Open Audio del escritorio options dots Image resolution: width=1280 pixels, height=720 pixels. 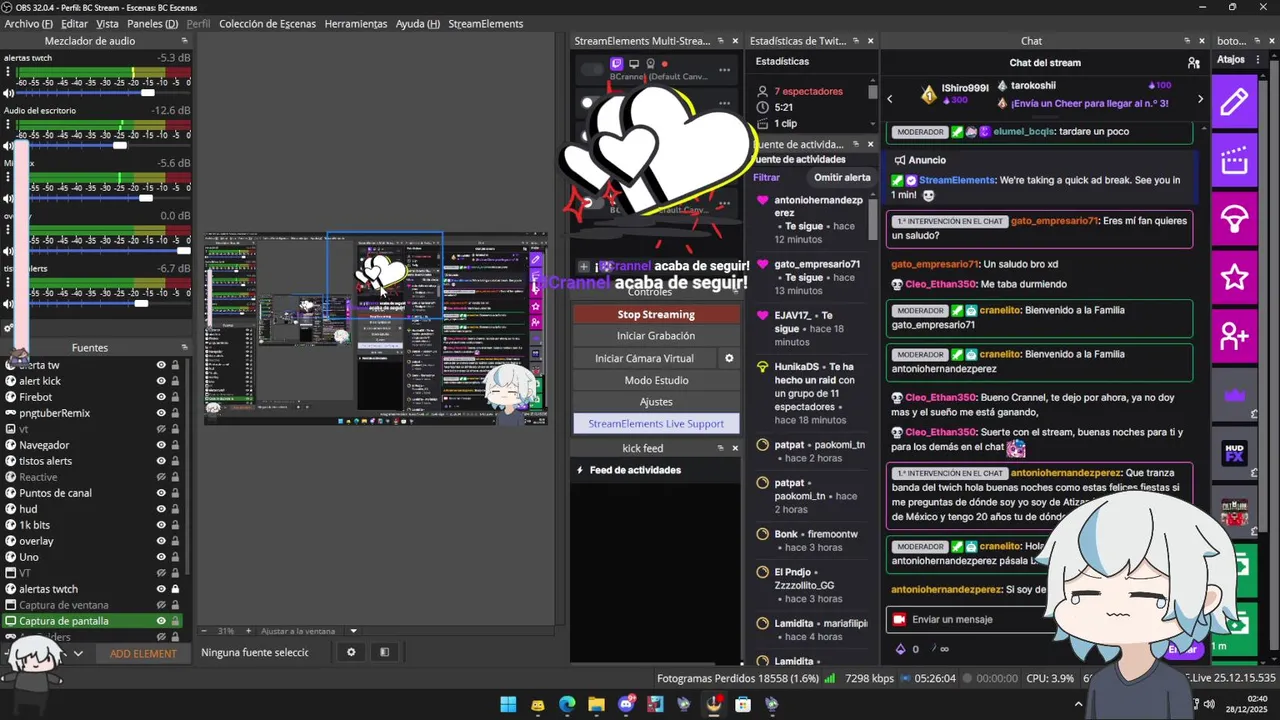tap(8, 125)
